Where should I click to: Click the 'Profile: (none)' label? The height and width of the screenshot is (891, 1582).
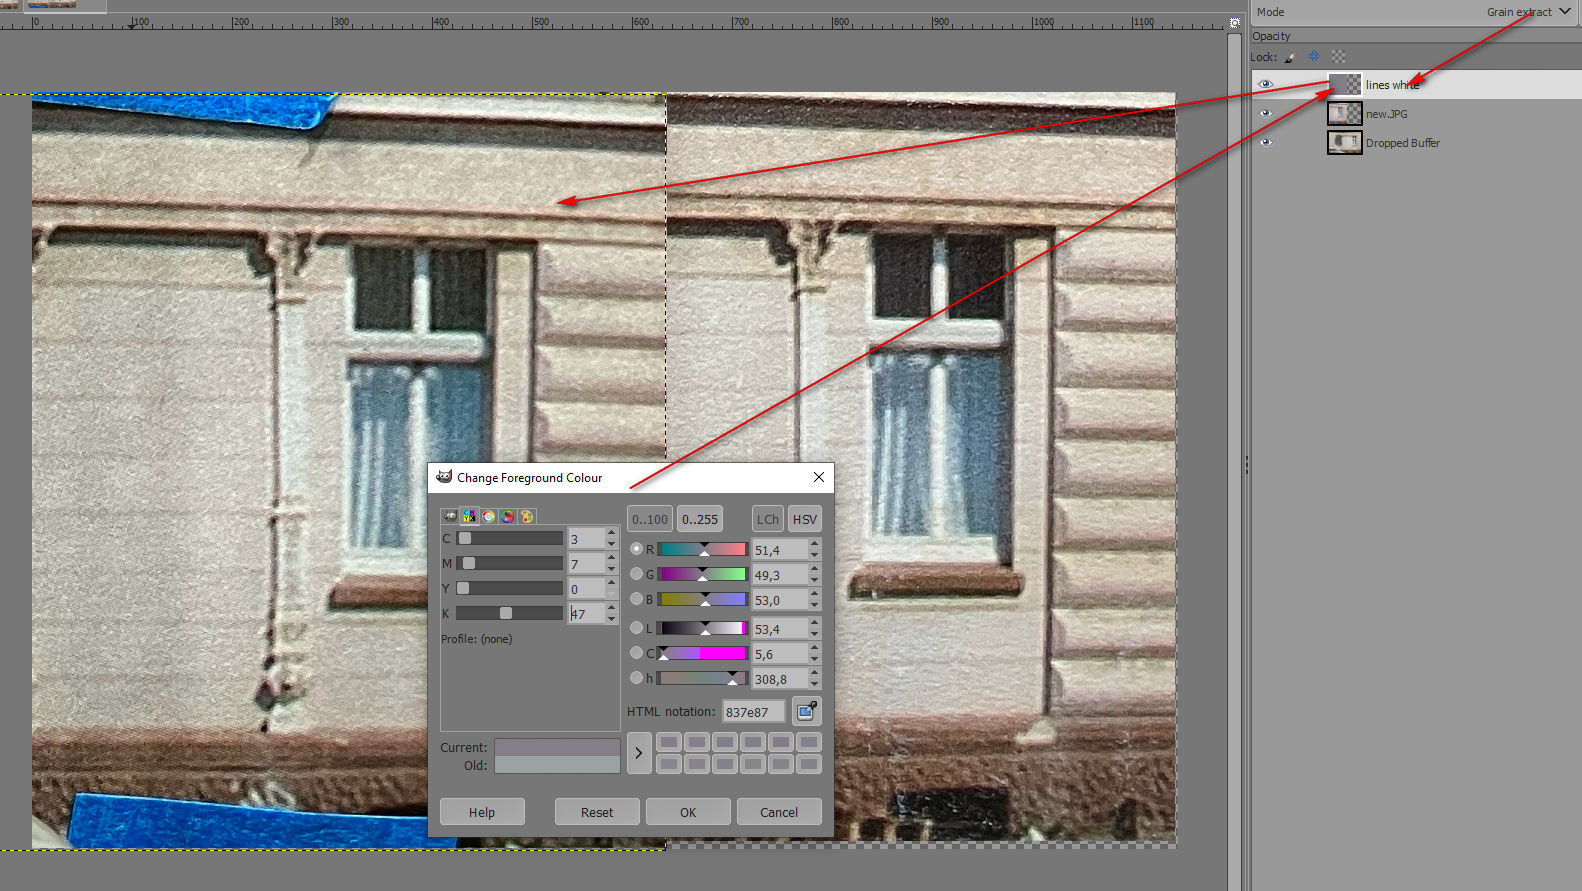tap(476, 639)
